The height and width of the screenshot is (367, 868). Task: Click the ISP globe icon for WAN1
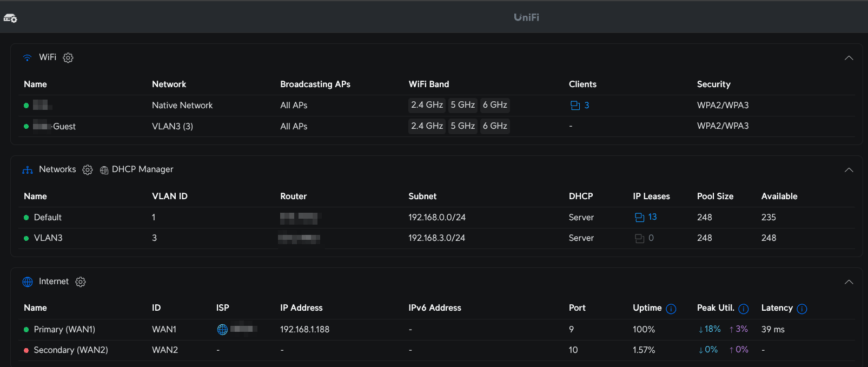click(x=222, y=329)
